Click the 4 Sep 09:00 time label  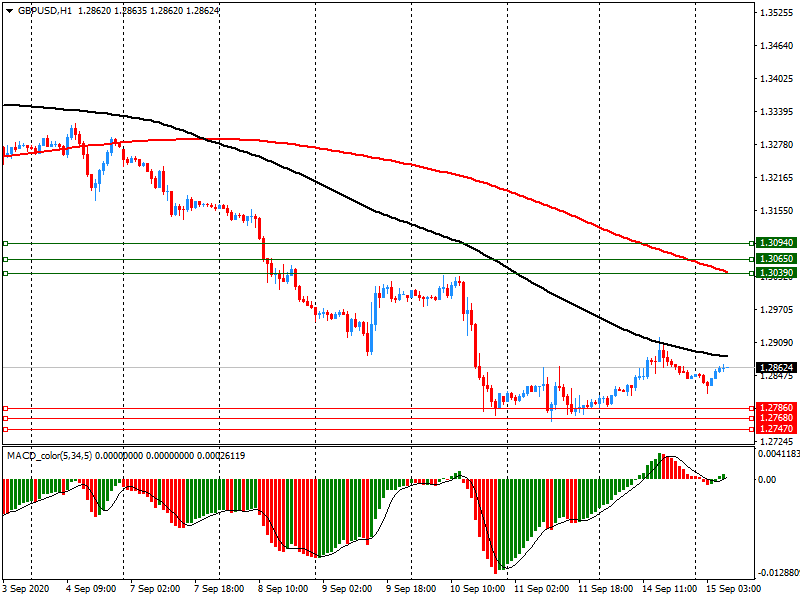91,589
